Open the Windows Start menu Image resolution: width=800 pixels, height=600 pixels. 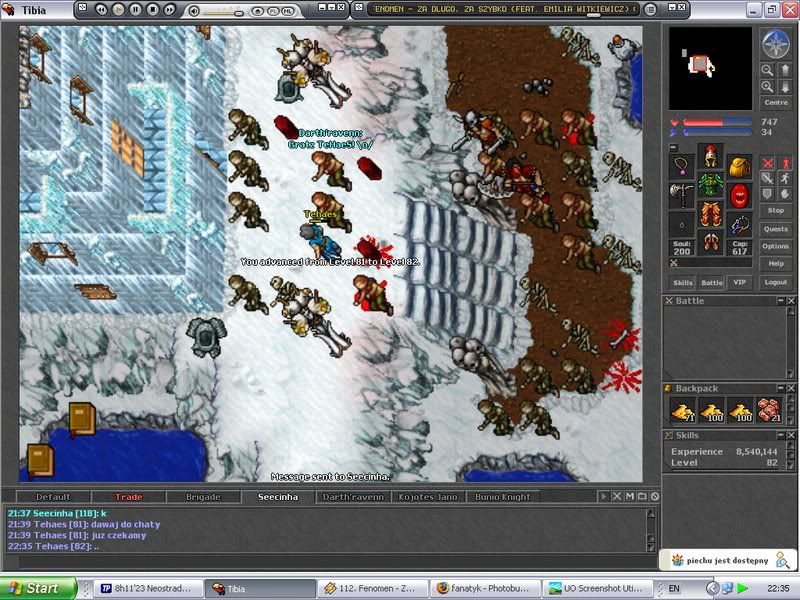tap(39, 588)
